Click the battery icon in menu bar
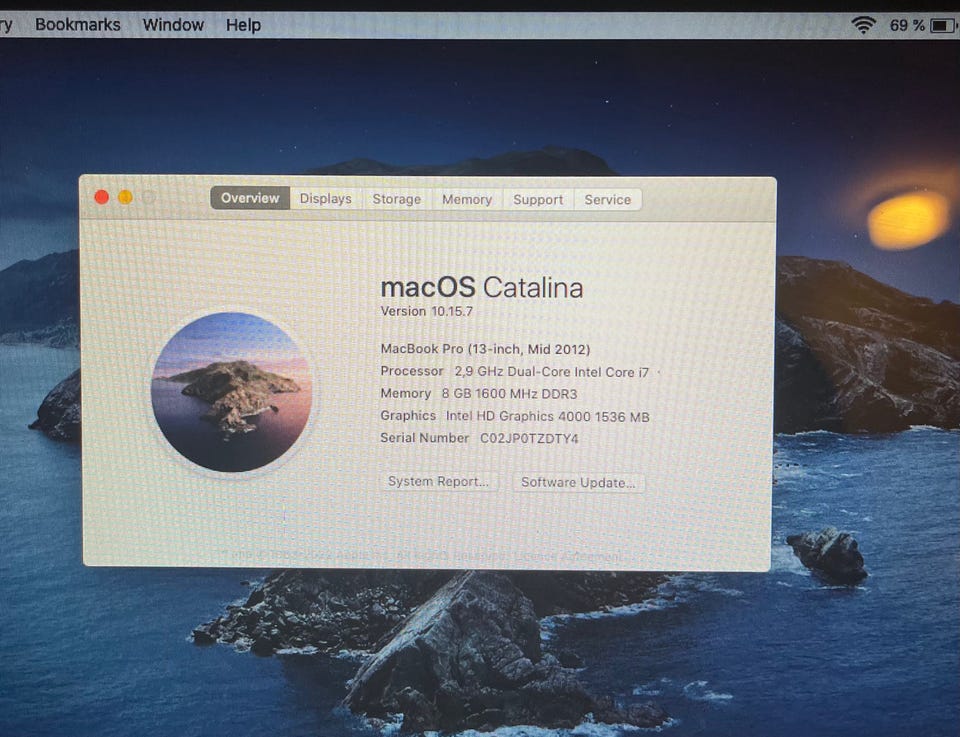The width and height of the screenshot is (960, 737). coord(942,26)
